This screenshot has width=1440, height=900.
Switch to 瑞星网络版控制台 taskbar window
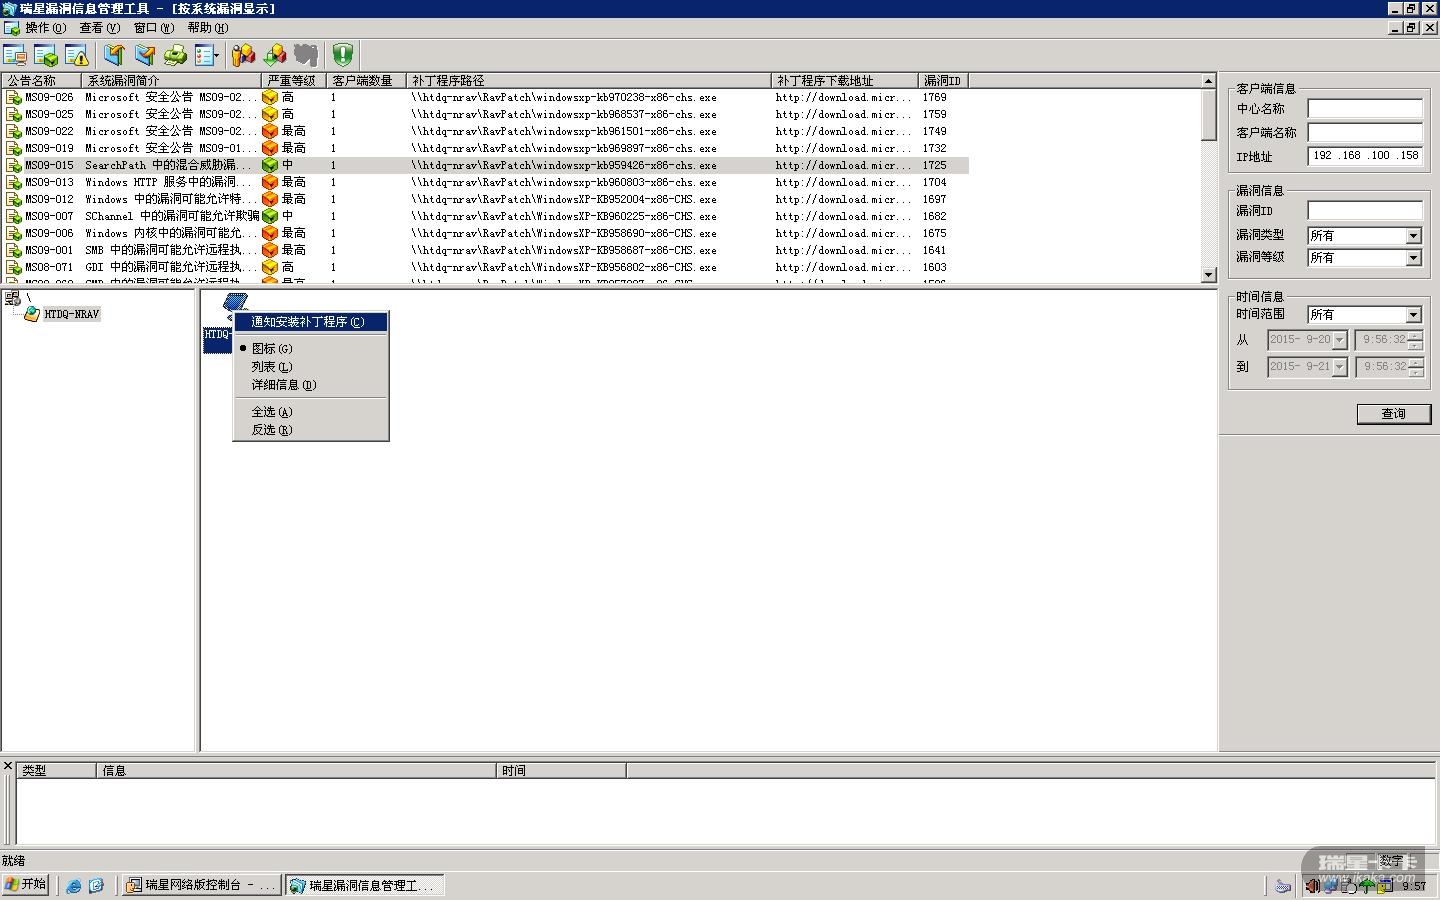[x=202, y=886]
